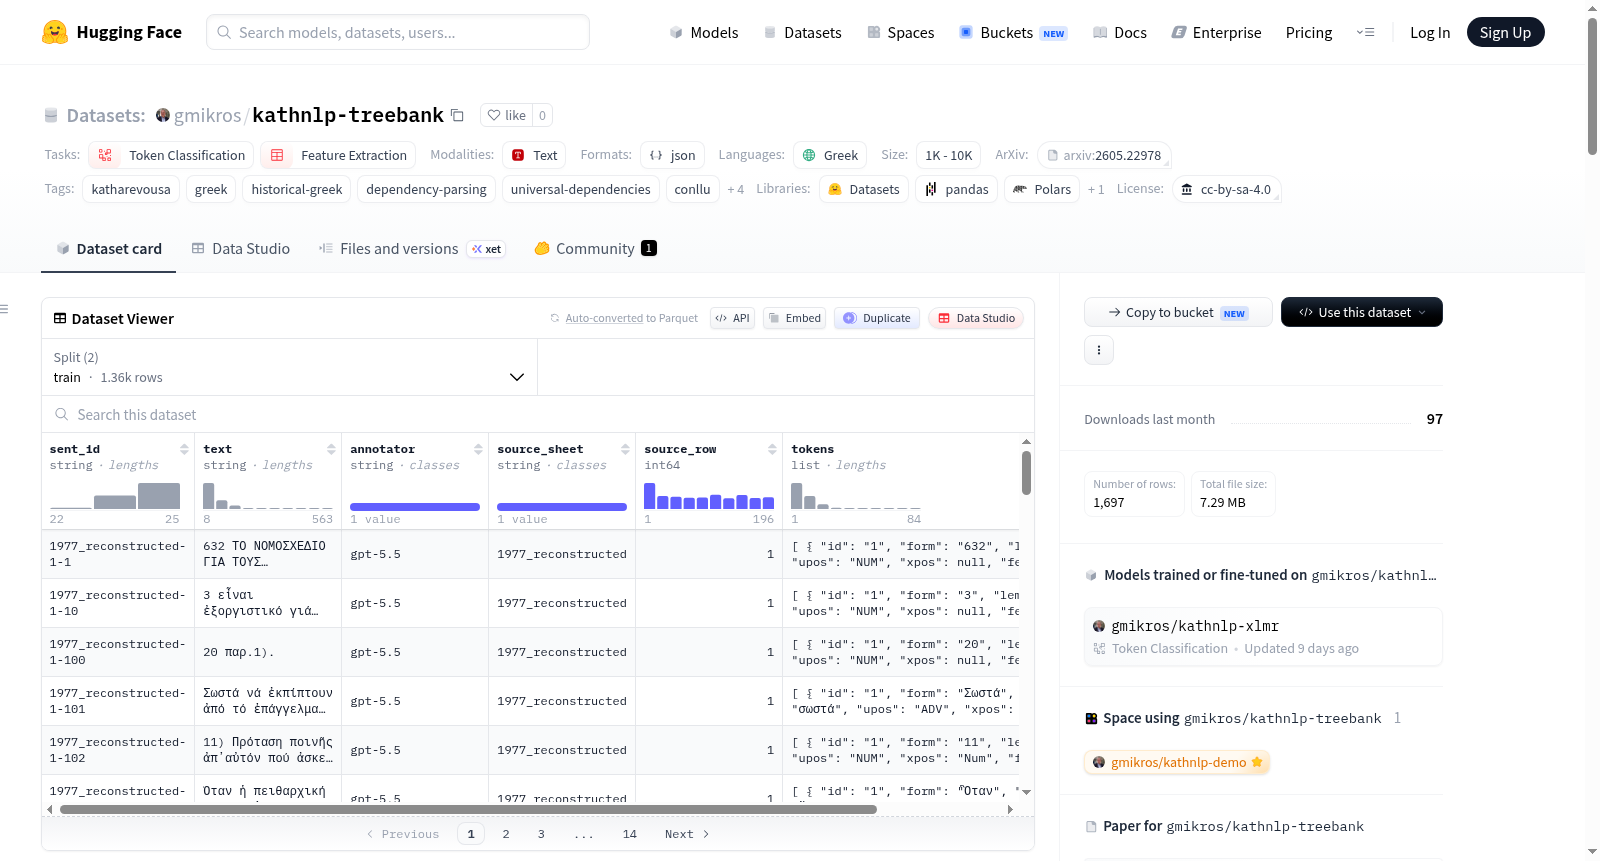Copy dataset name with the copy icon
1600x861 pixels.
tap(457, 115)
